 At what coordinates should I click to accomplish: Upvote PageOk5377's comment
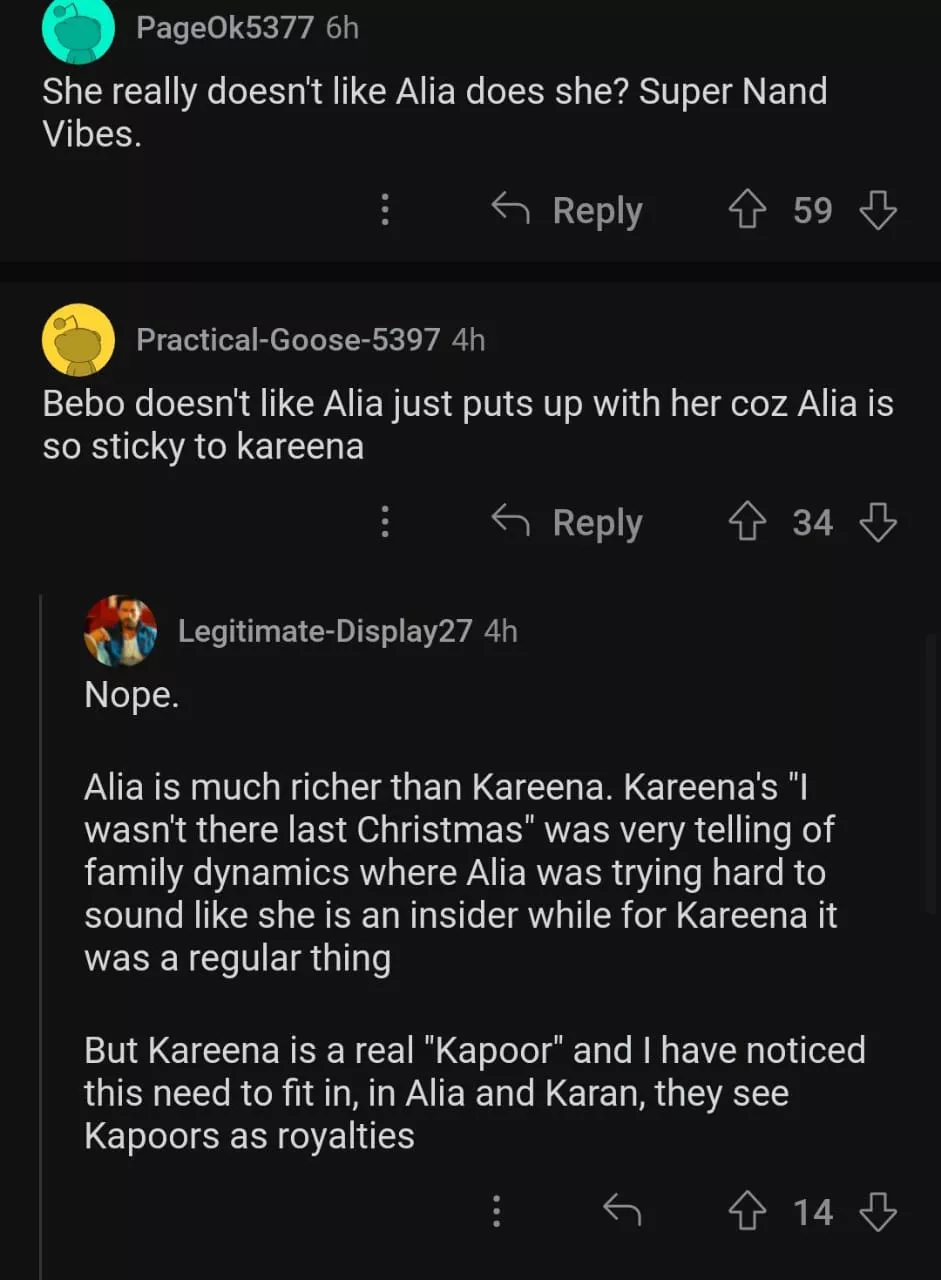746,211
